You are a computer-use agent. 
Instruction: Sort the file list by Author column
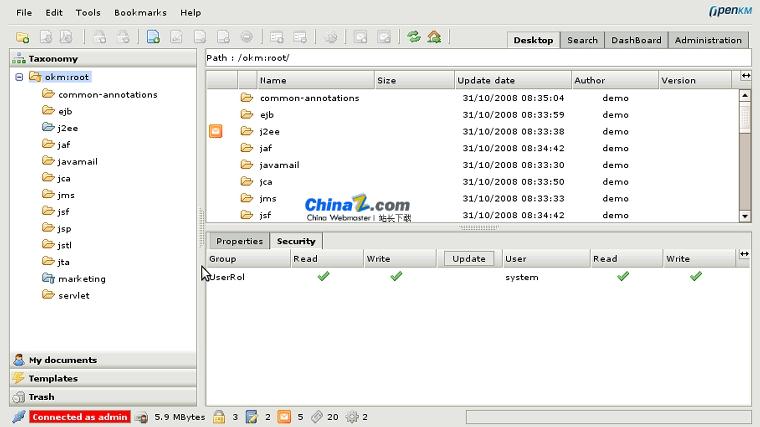point(615,80)
